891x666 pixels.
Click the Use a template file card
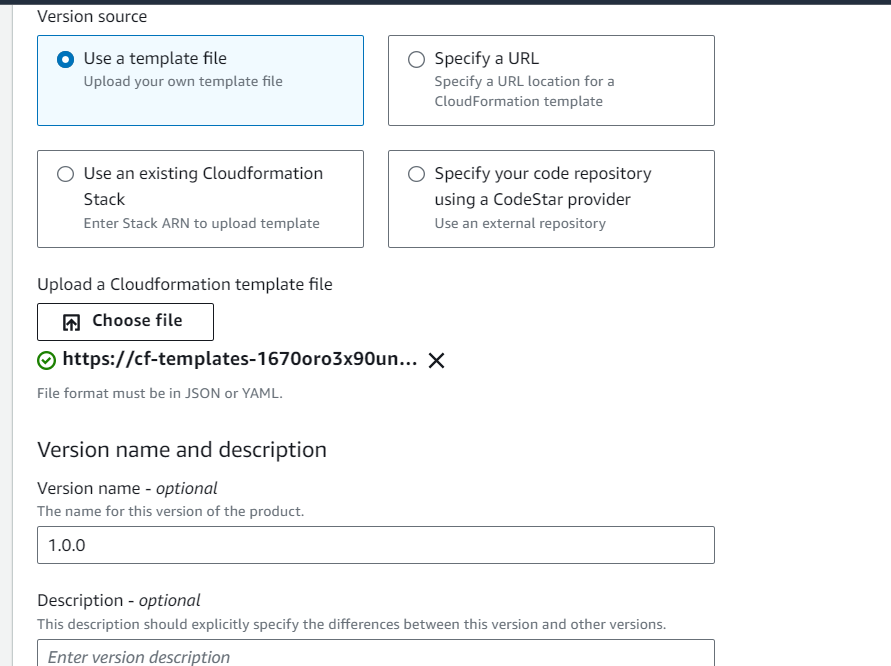[x=200, y=80]
